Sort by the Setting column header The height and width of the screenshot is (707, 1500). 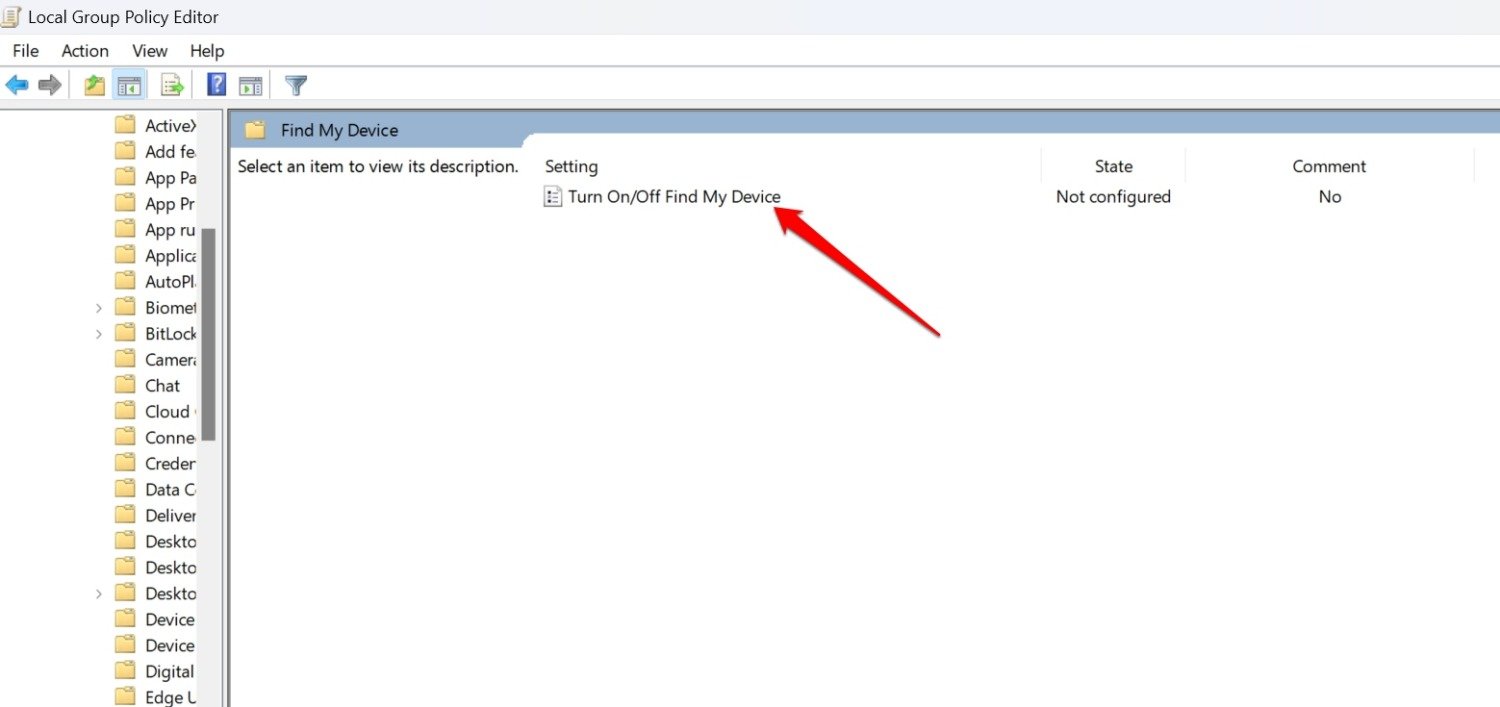pos(571,167)
